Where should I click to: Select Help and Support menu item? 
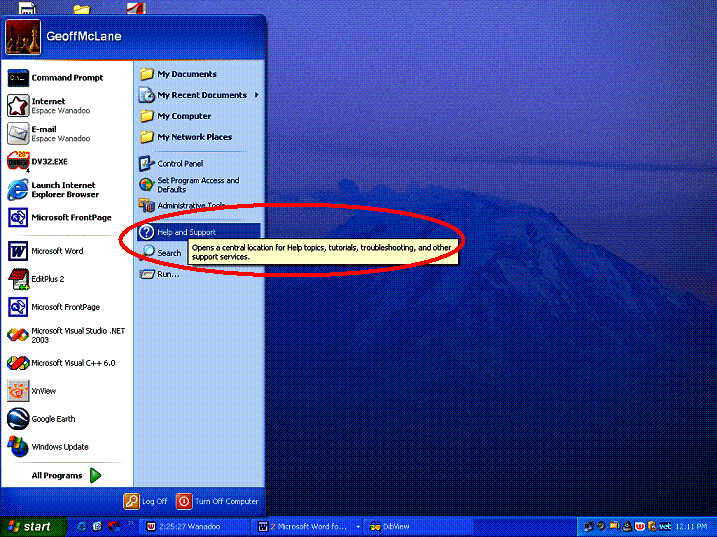point(186,232)
